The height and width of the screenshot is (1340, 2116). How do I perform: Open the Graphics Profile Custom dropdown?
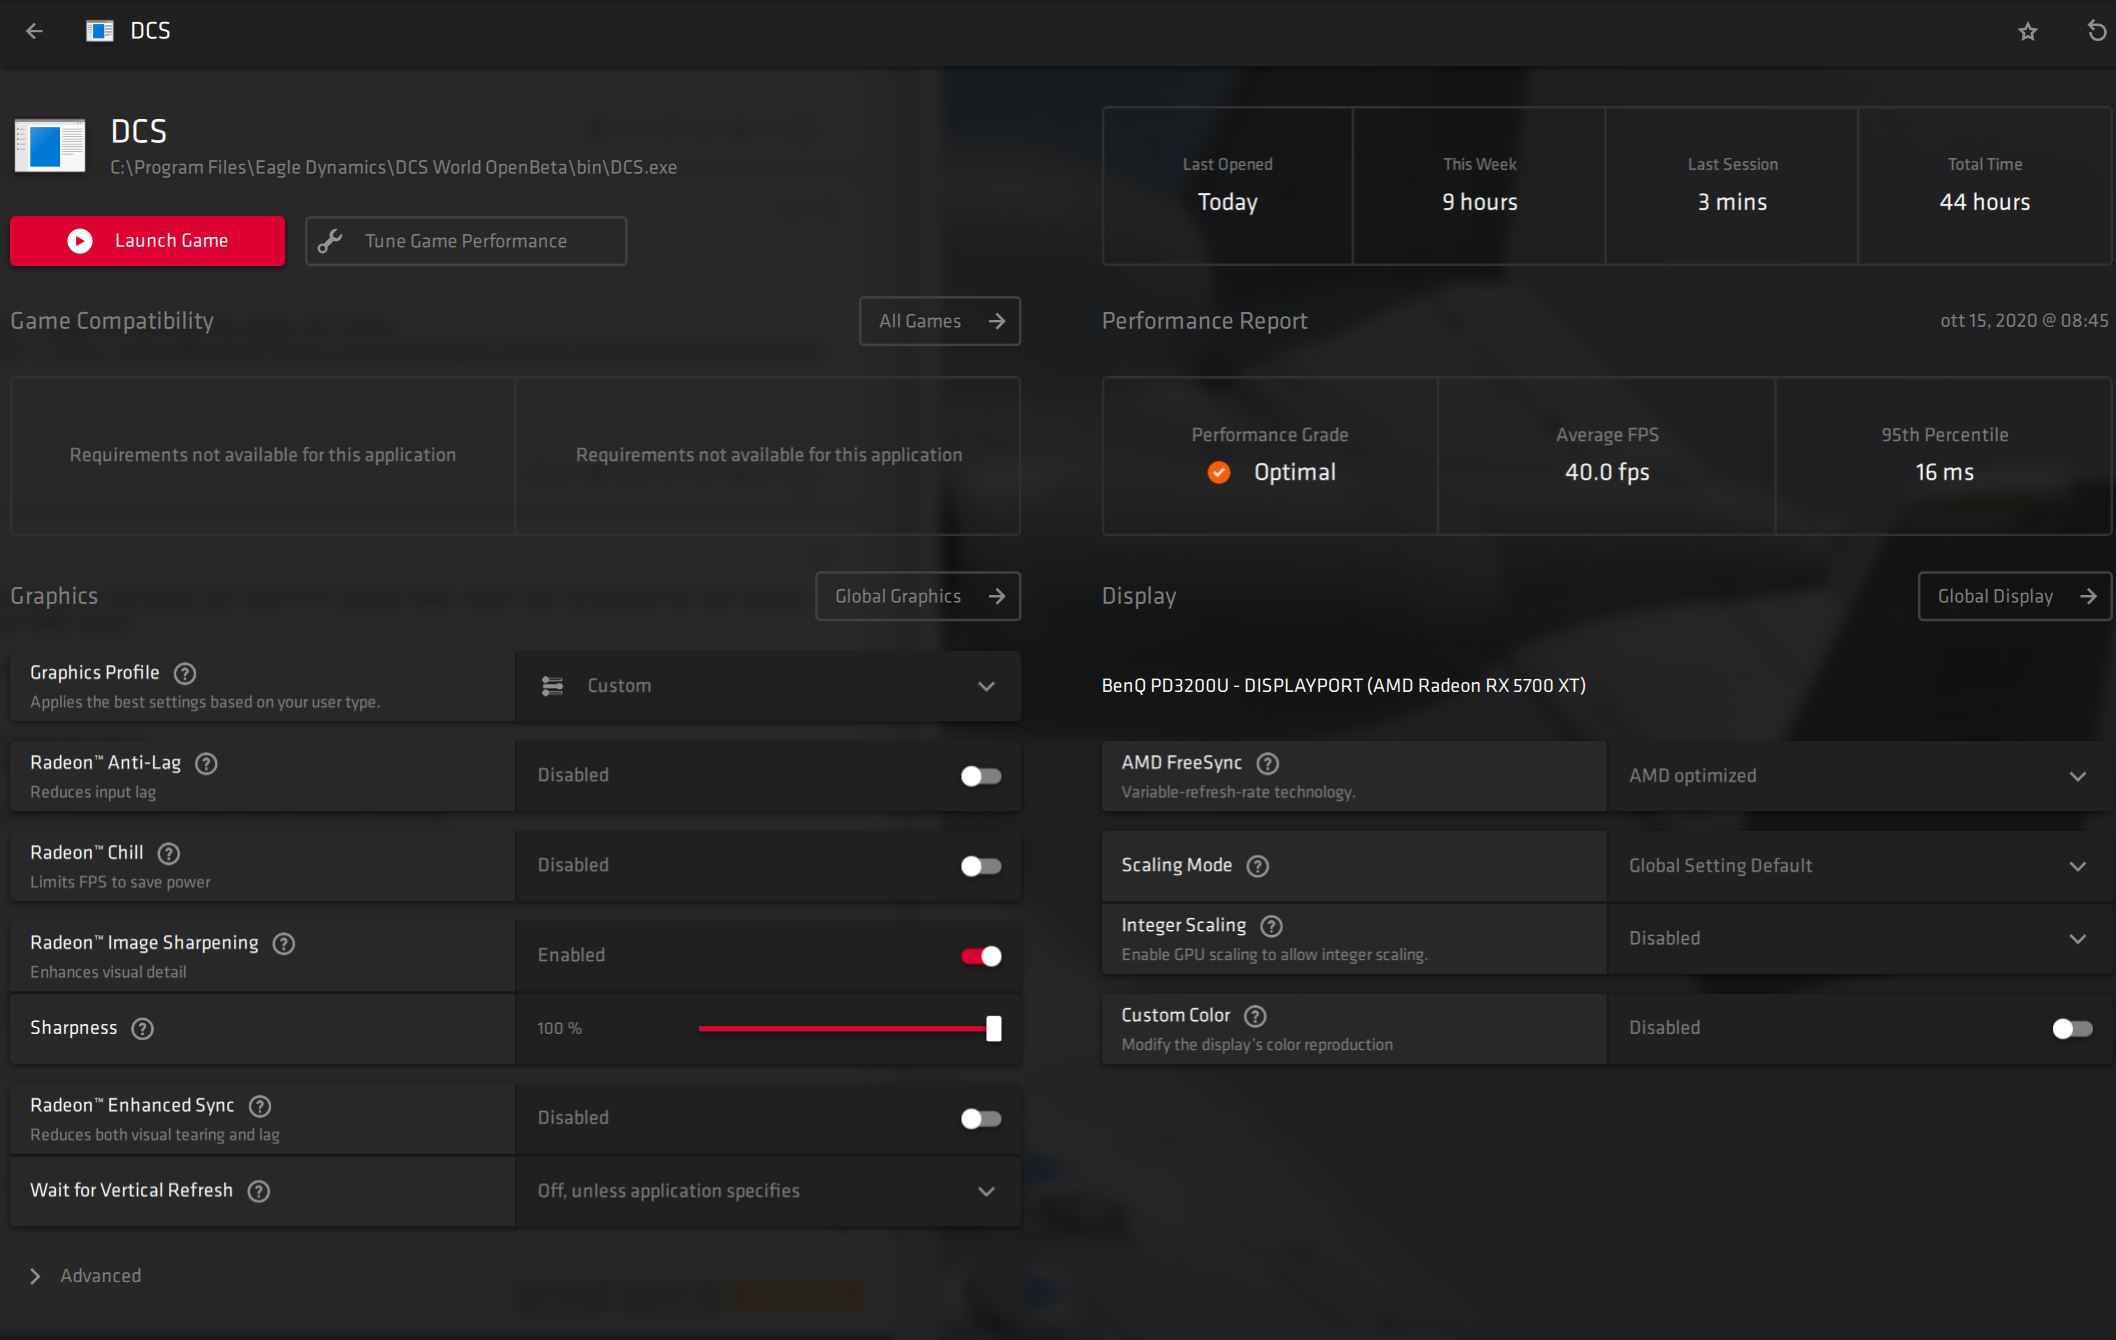coord(768,686)
